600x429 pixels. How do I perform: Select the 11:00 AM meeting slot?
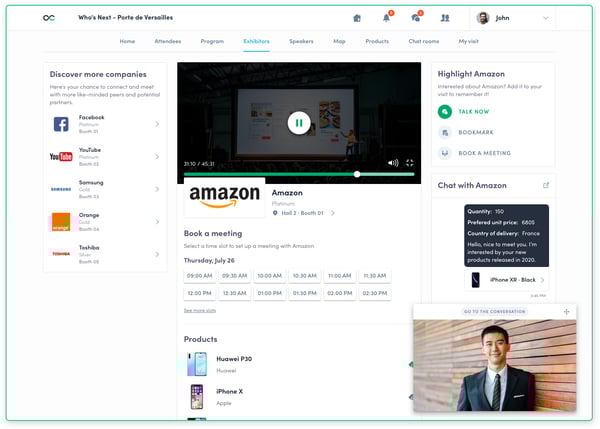coord(340,276)
